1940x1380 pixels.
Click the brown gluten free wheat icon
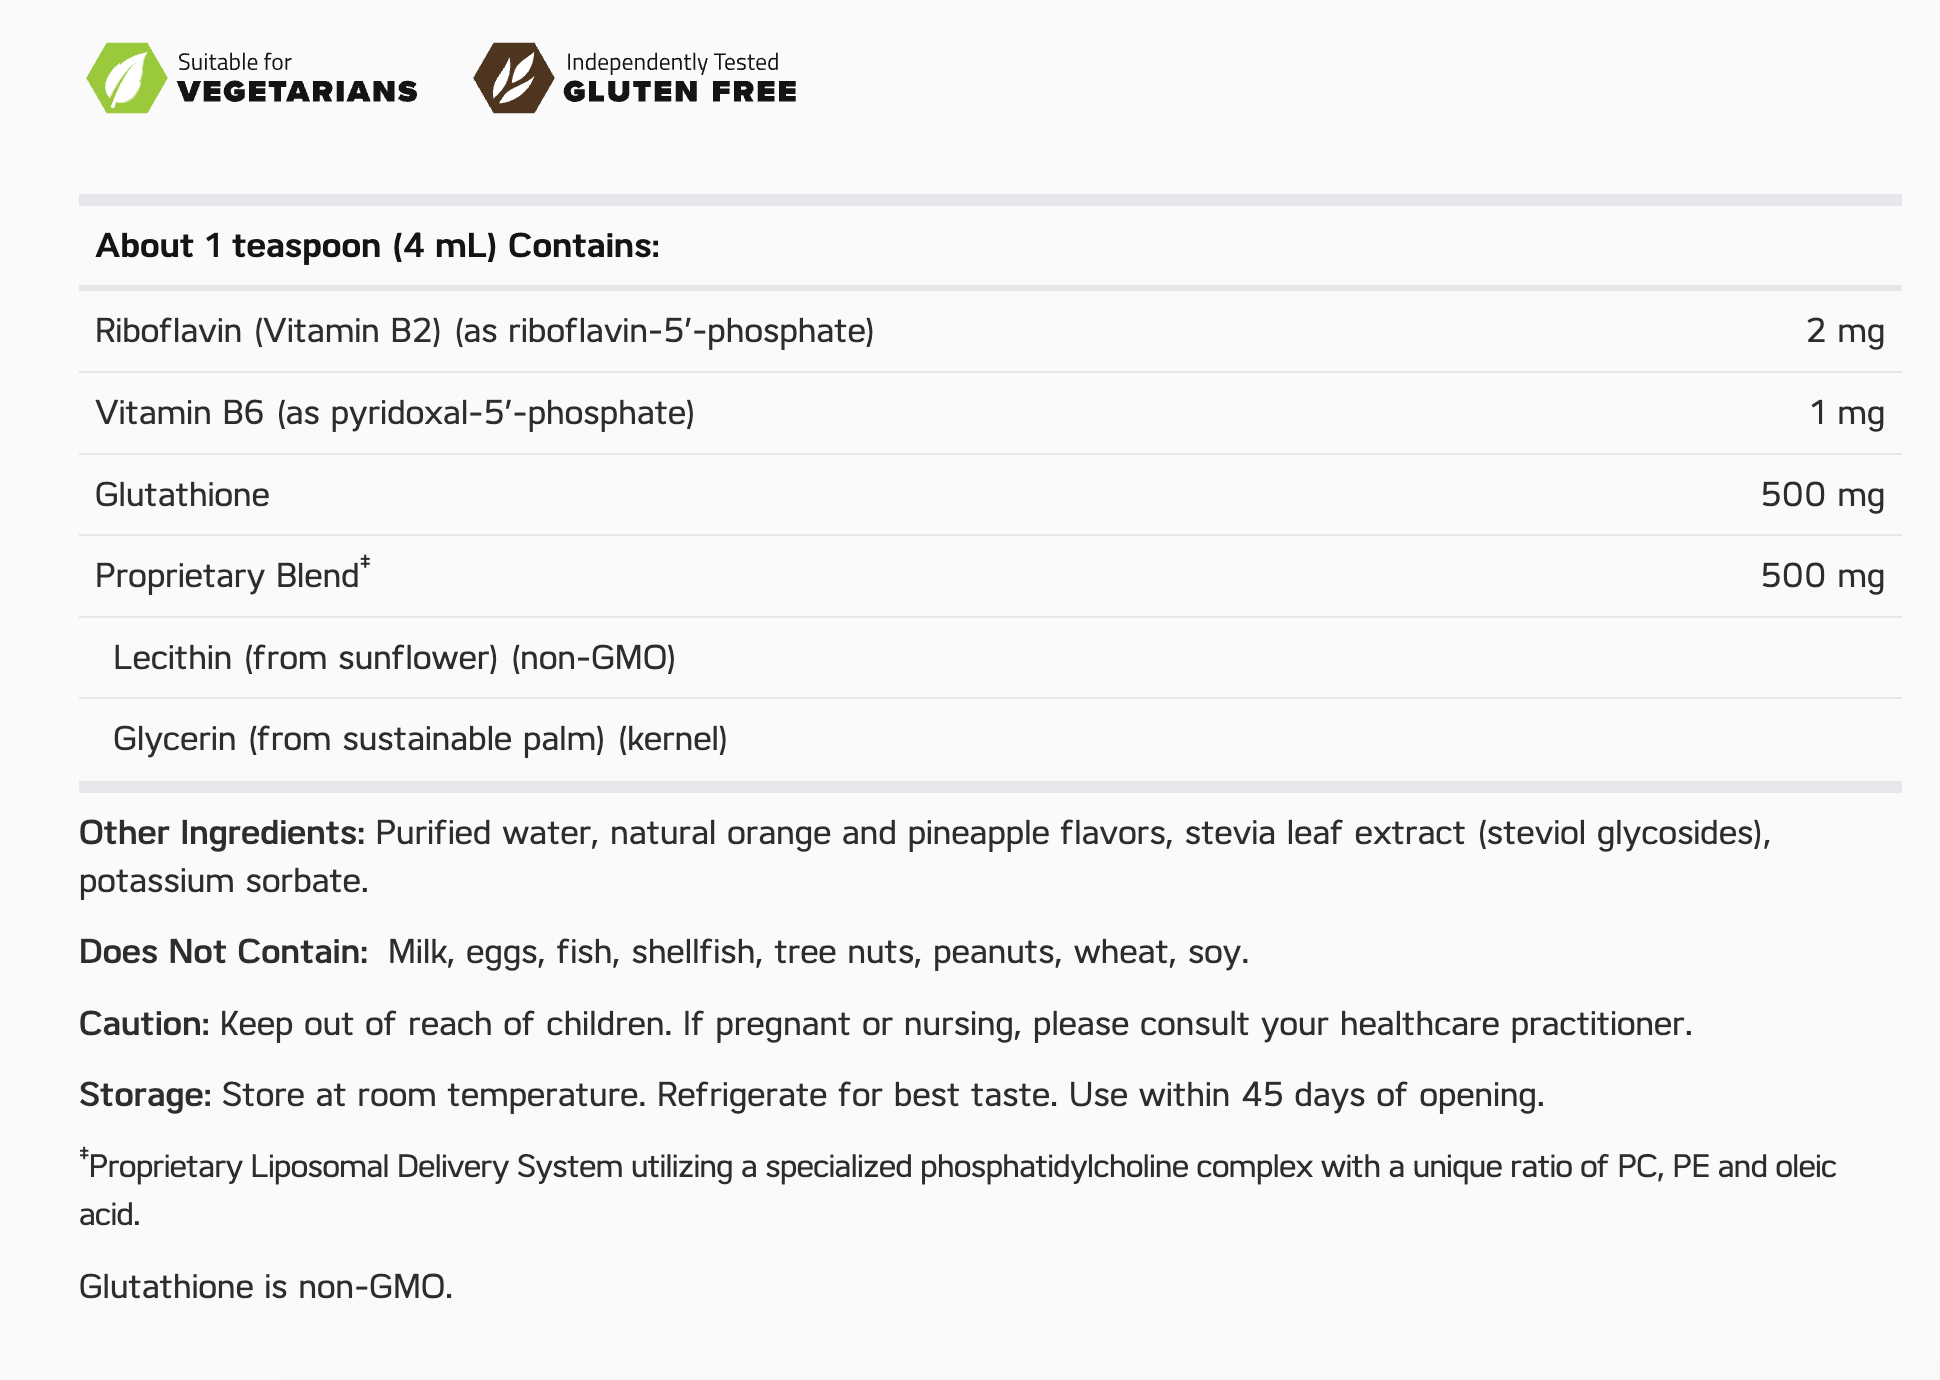[x=513, y=78]
